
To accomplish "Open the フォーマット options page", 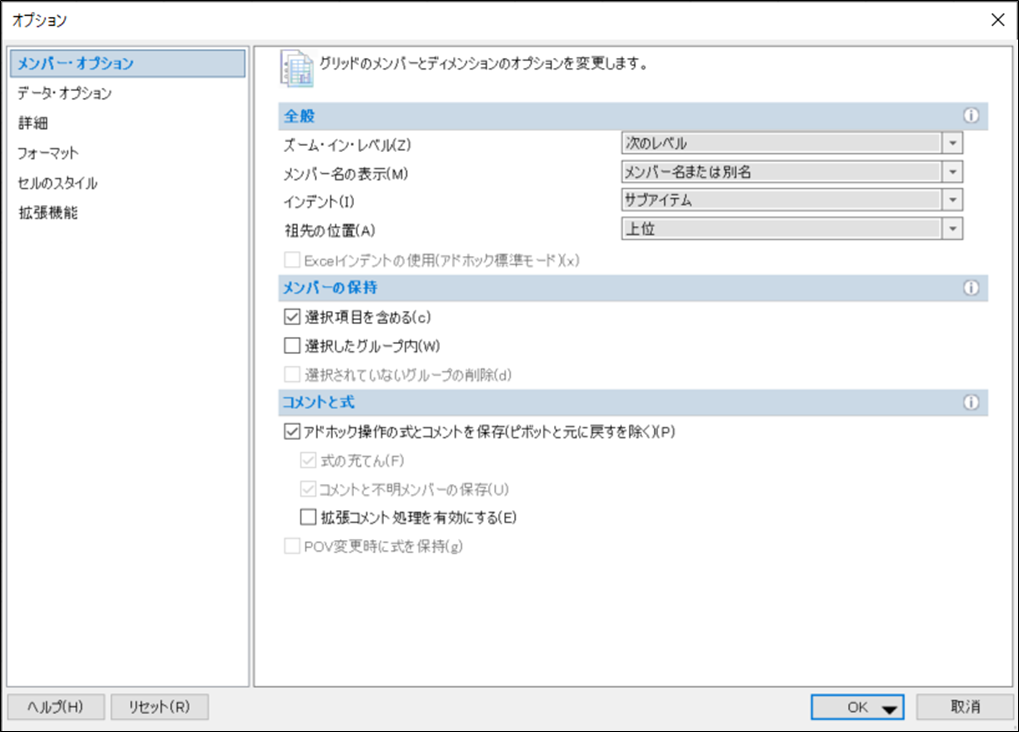I will 47,153.
